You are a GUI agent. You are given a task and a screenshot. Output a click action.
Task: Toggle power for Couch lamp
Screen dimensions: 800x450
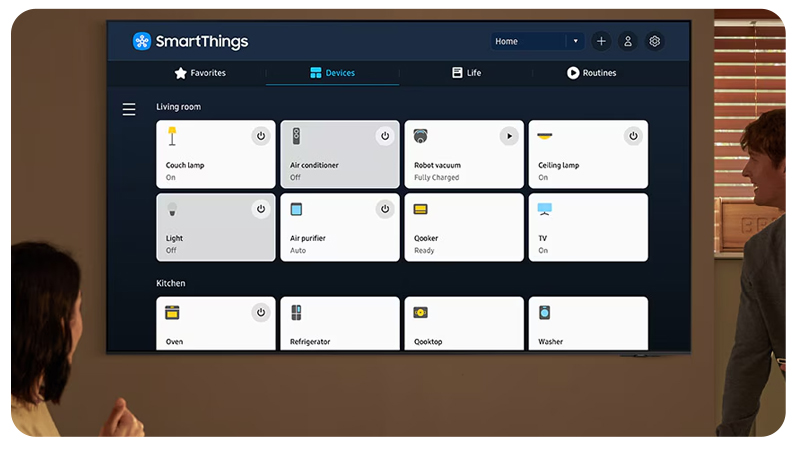[261, 136]
